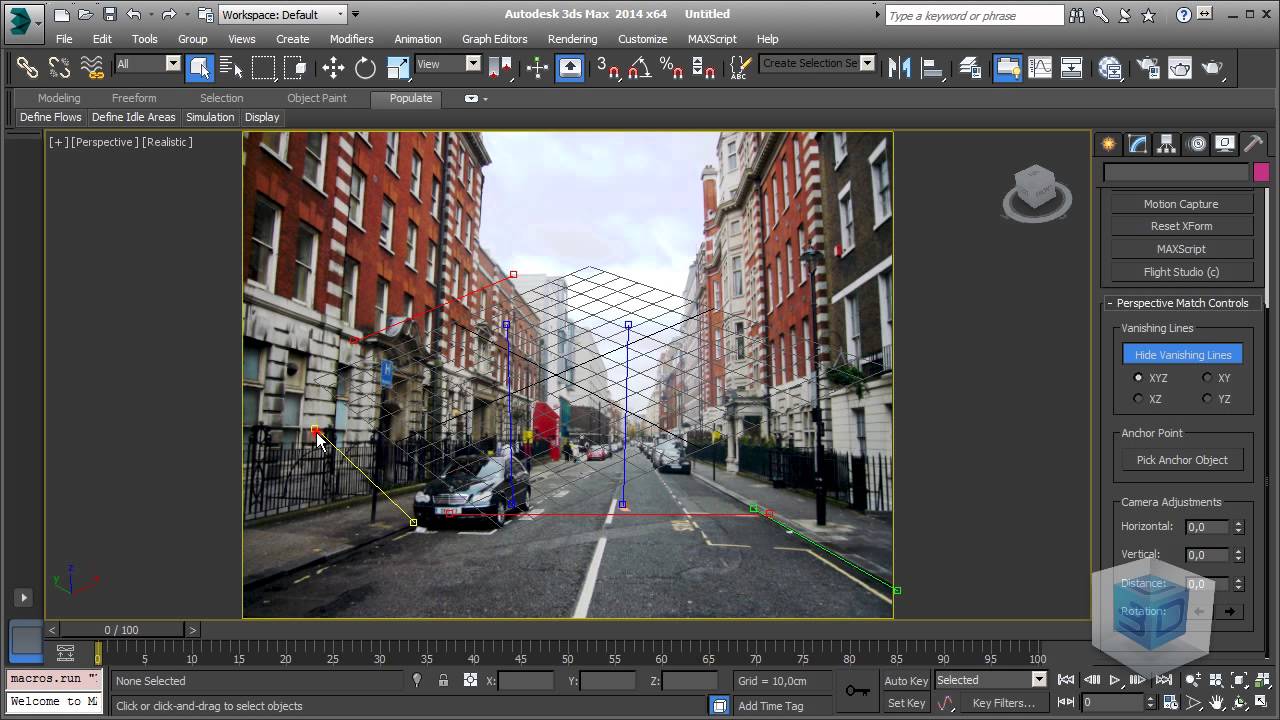Increment the Horizontal spinner arrows
Viewport: 1280px width, 720px height.
(1238, 523)
